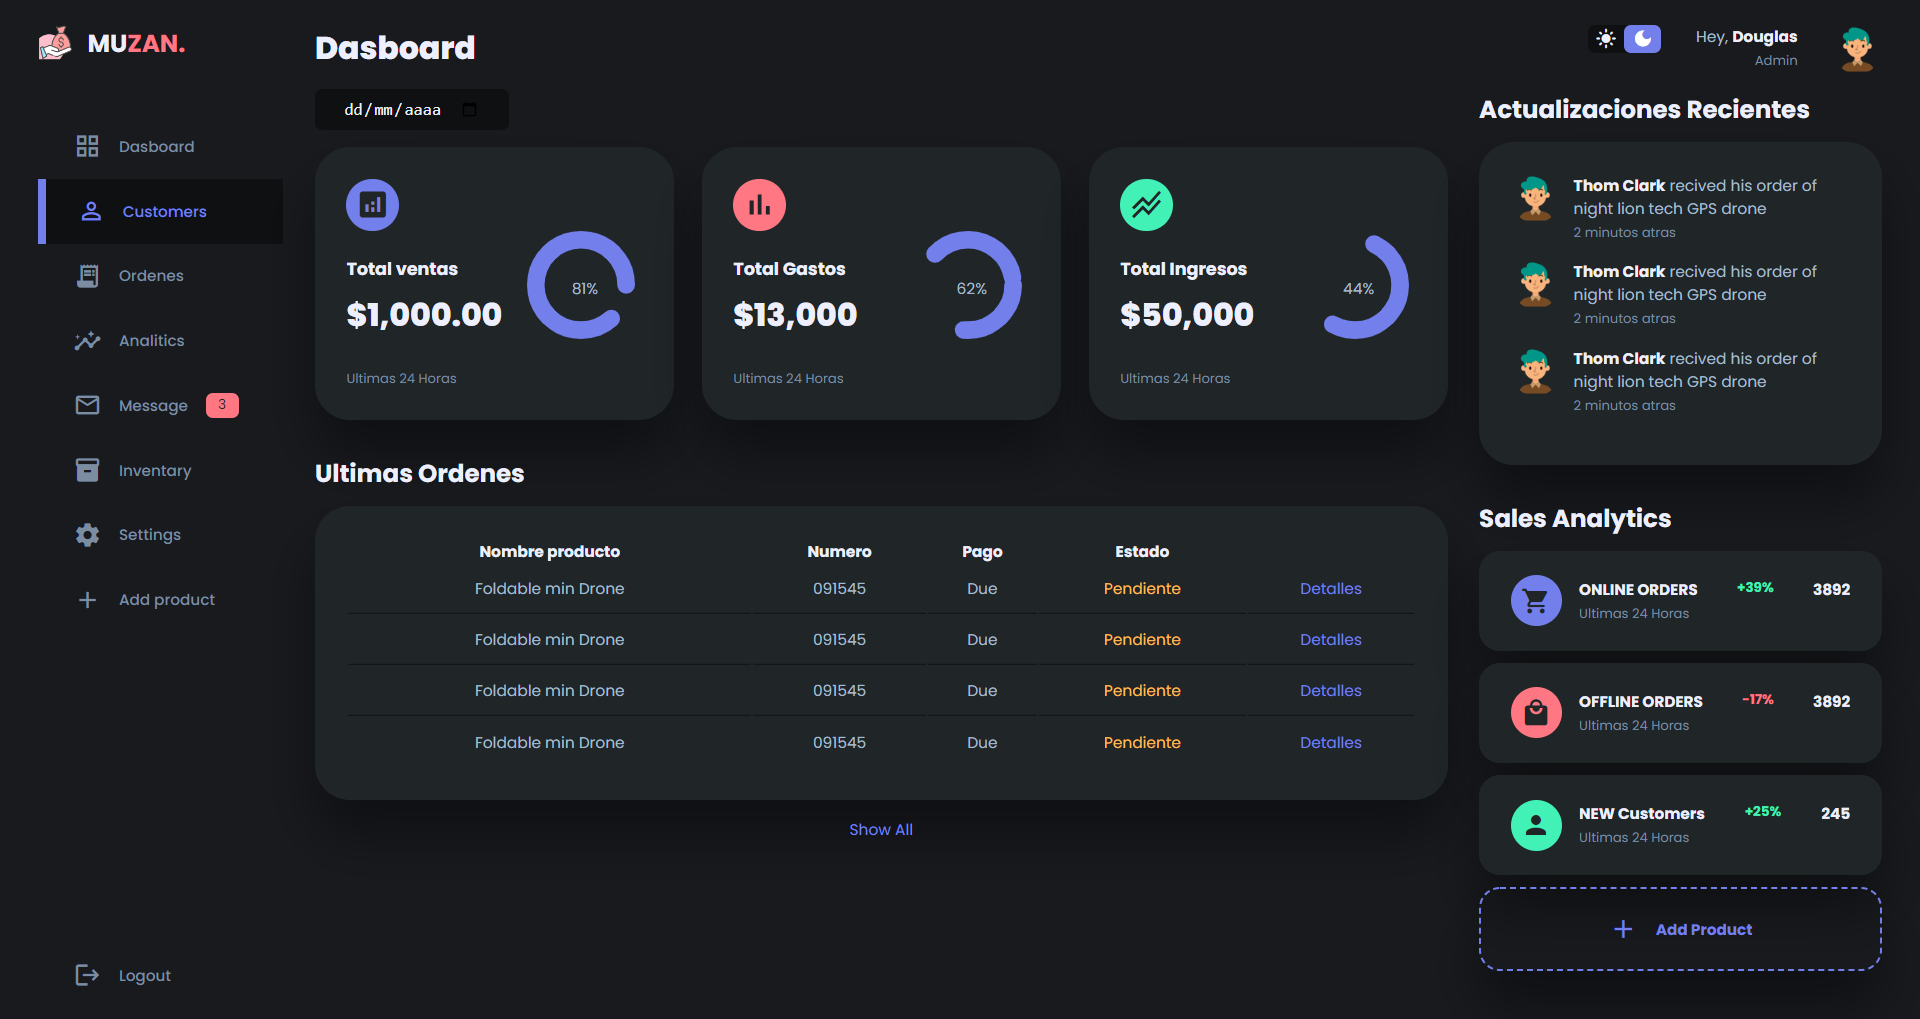Screen dimensions: 1920x1019
Task: Click the Offline Orders shopping bag icon
Action: point(1536,712)
